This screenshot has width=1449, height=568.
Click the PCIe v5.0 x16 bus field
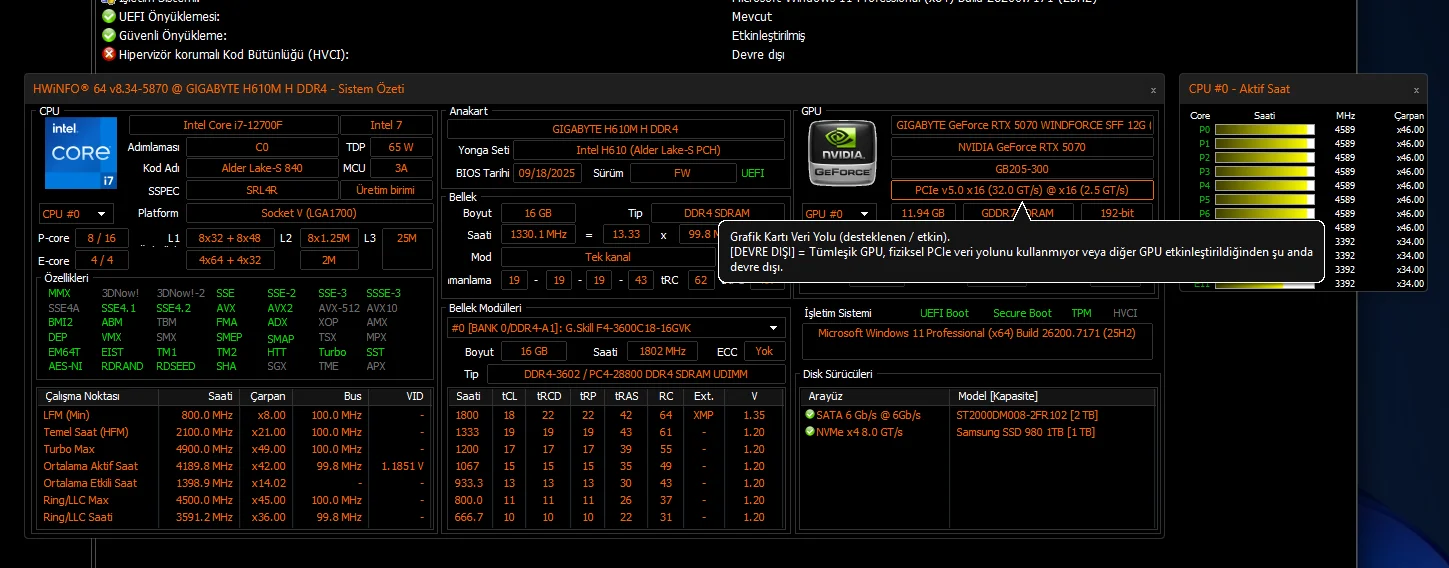[1022, 190]
